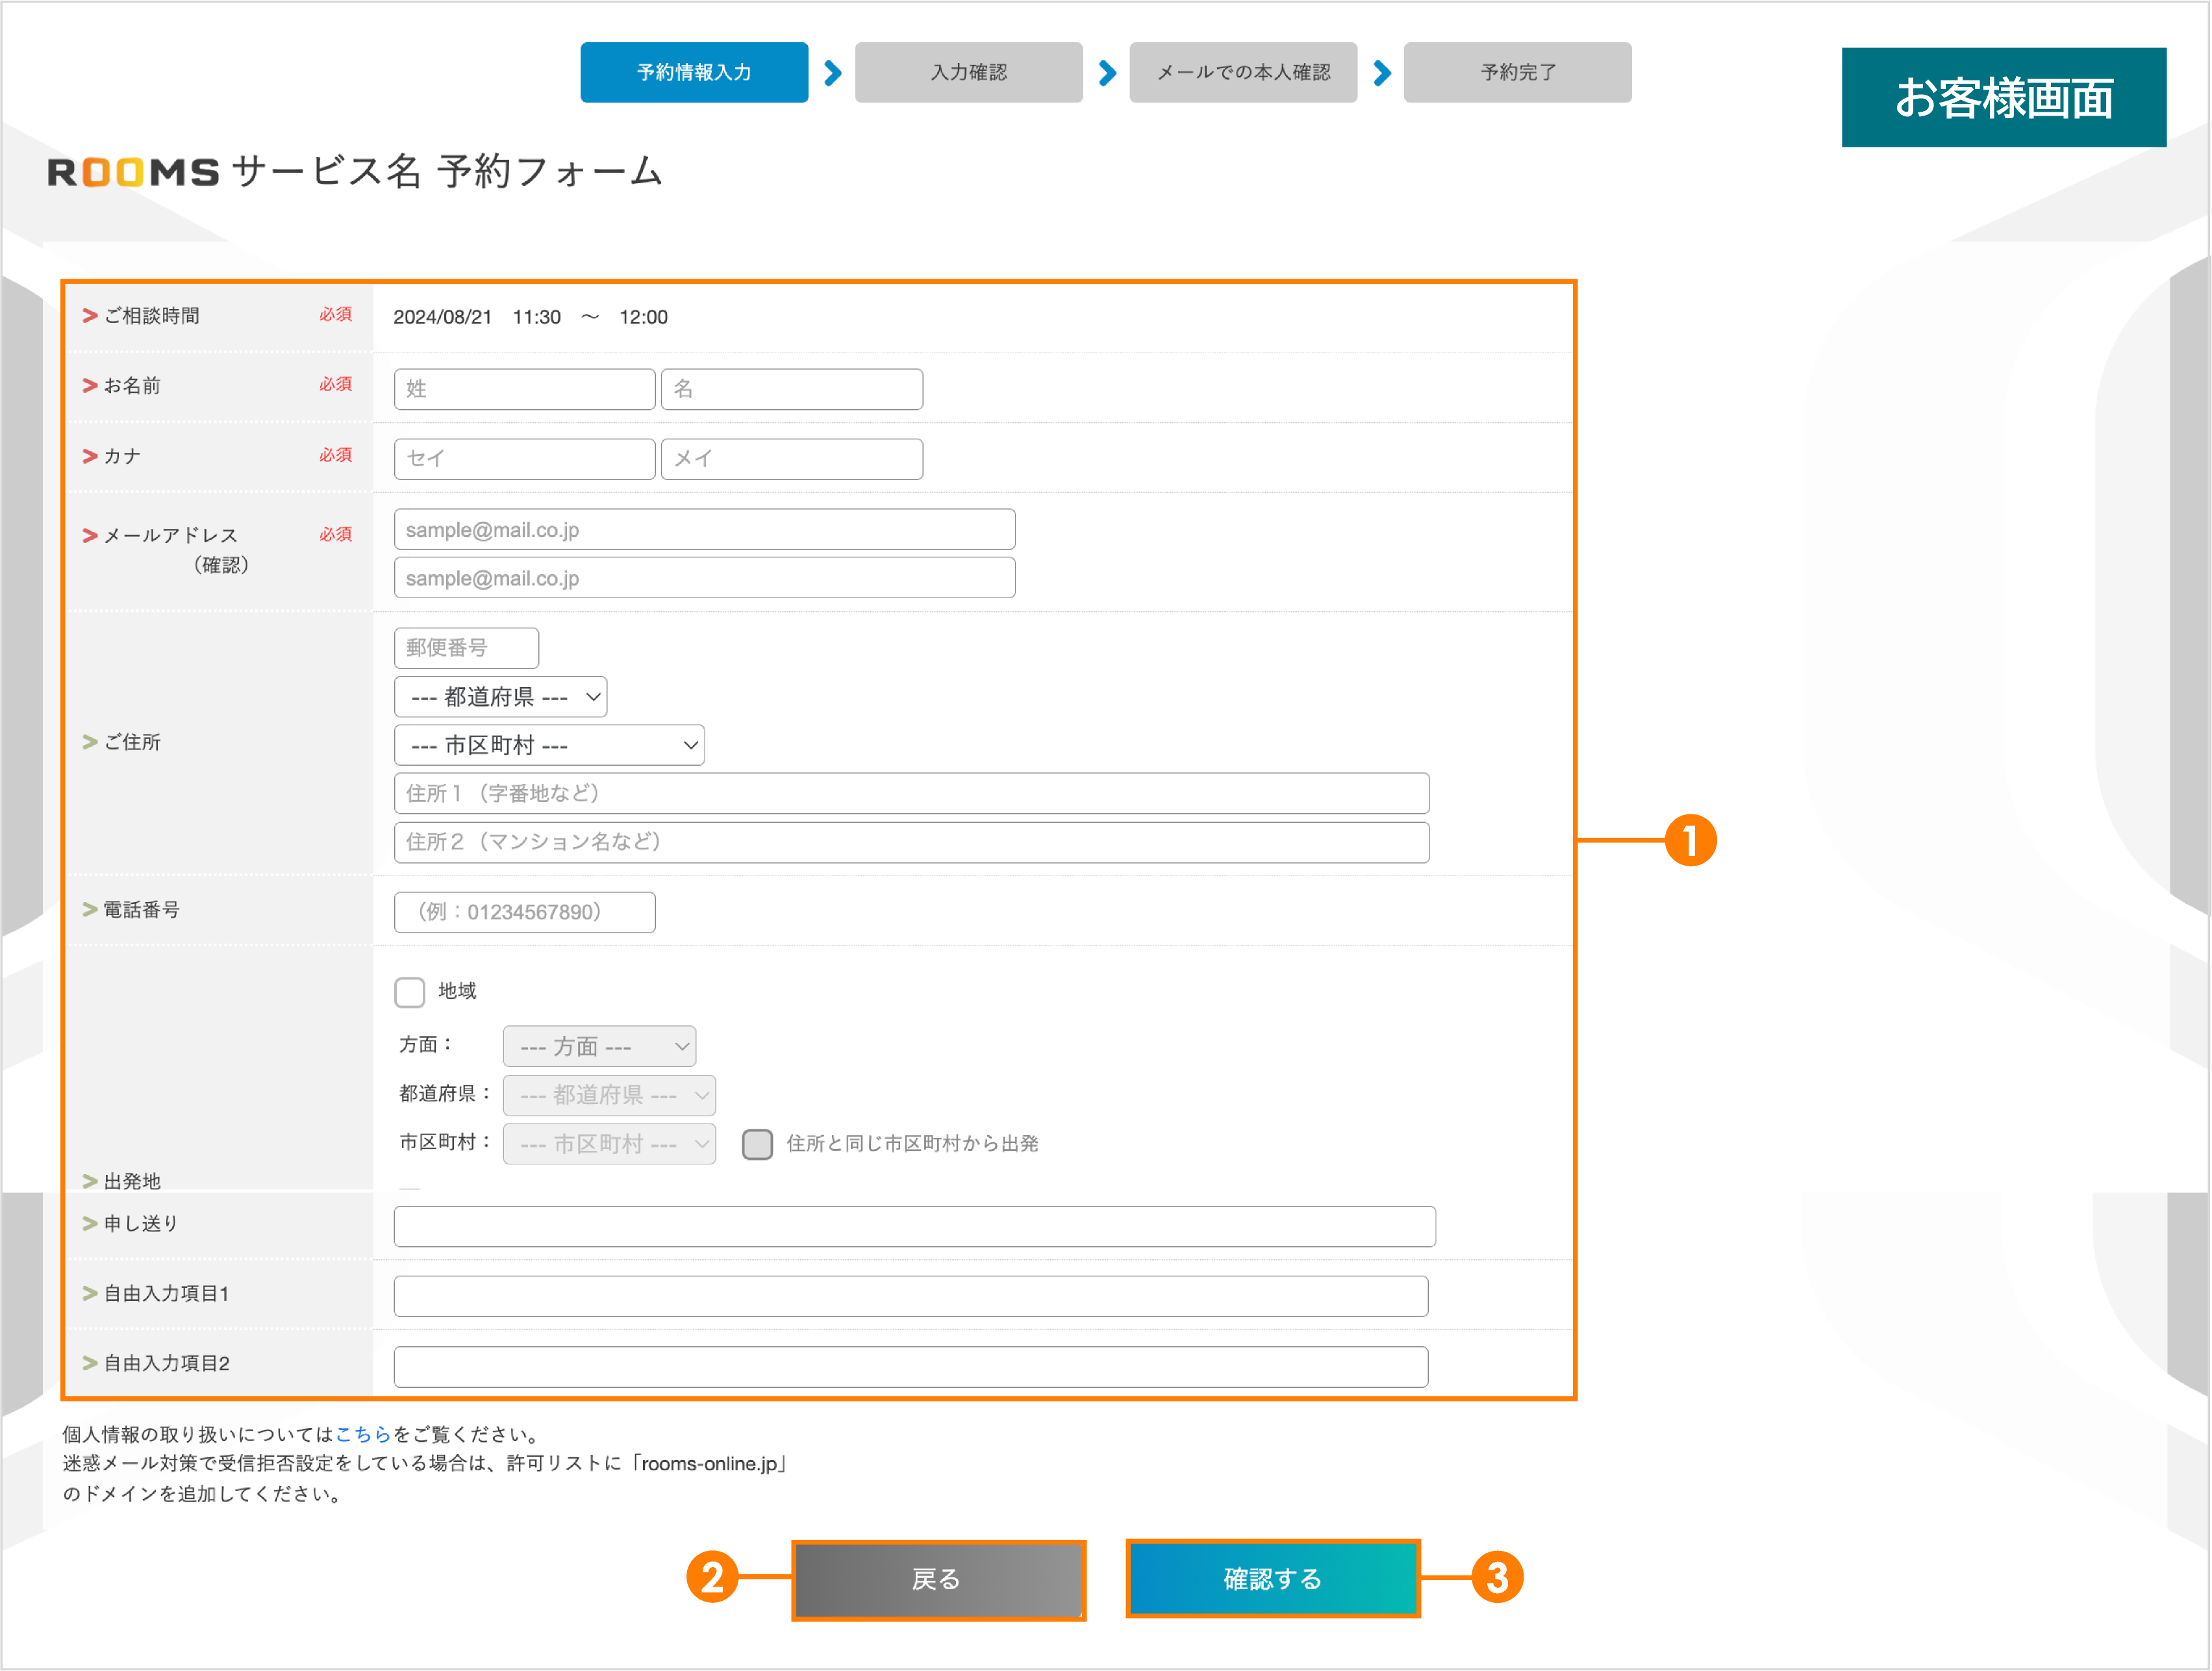Select the 予約情報入力 step tab
The width and height of the screenshot is (2212, 1671).
694,72
